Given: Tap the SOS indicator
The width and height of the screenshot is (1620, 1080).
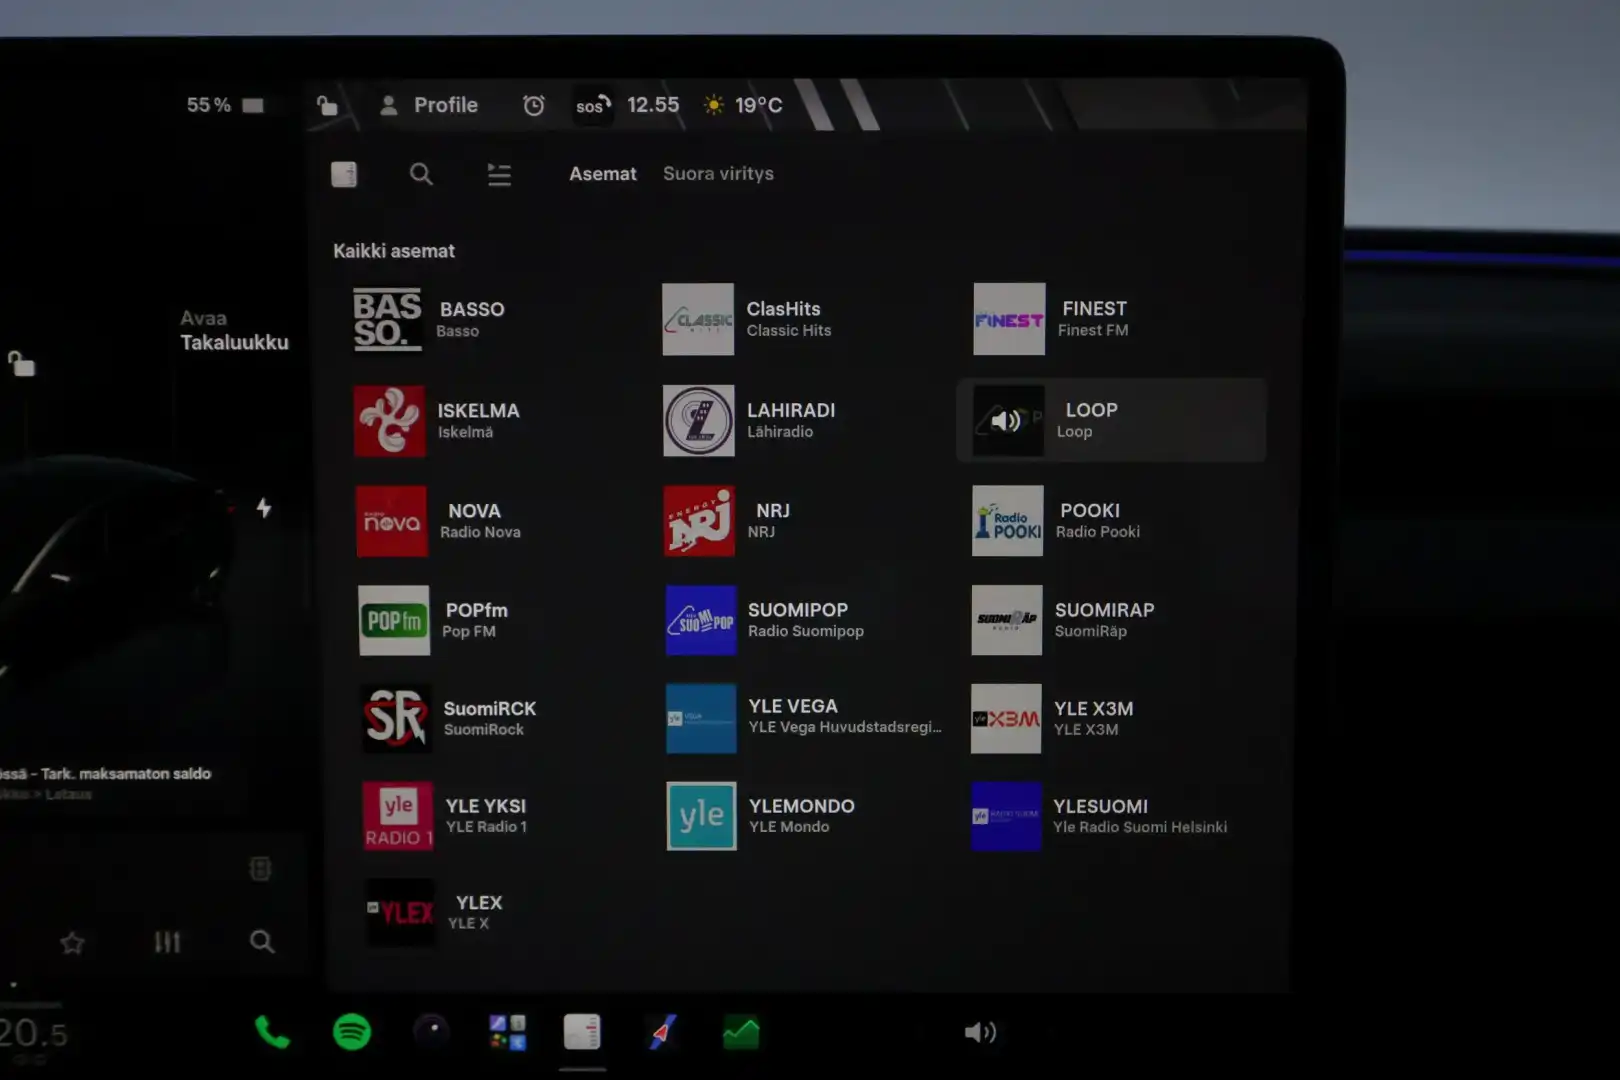Looking at the screenshot, I should pos(593,105).
